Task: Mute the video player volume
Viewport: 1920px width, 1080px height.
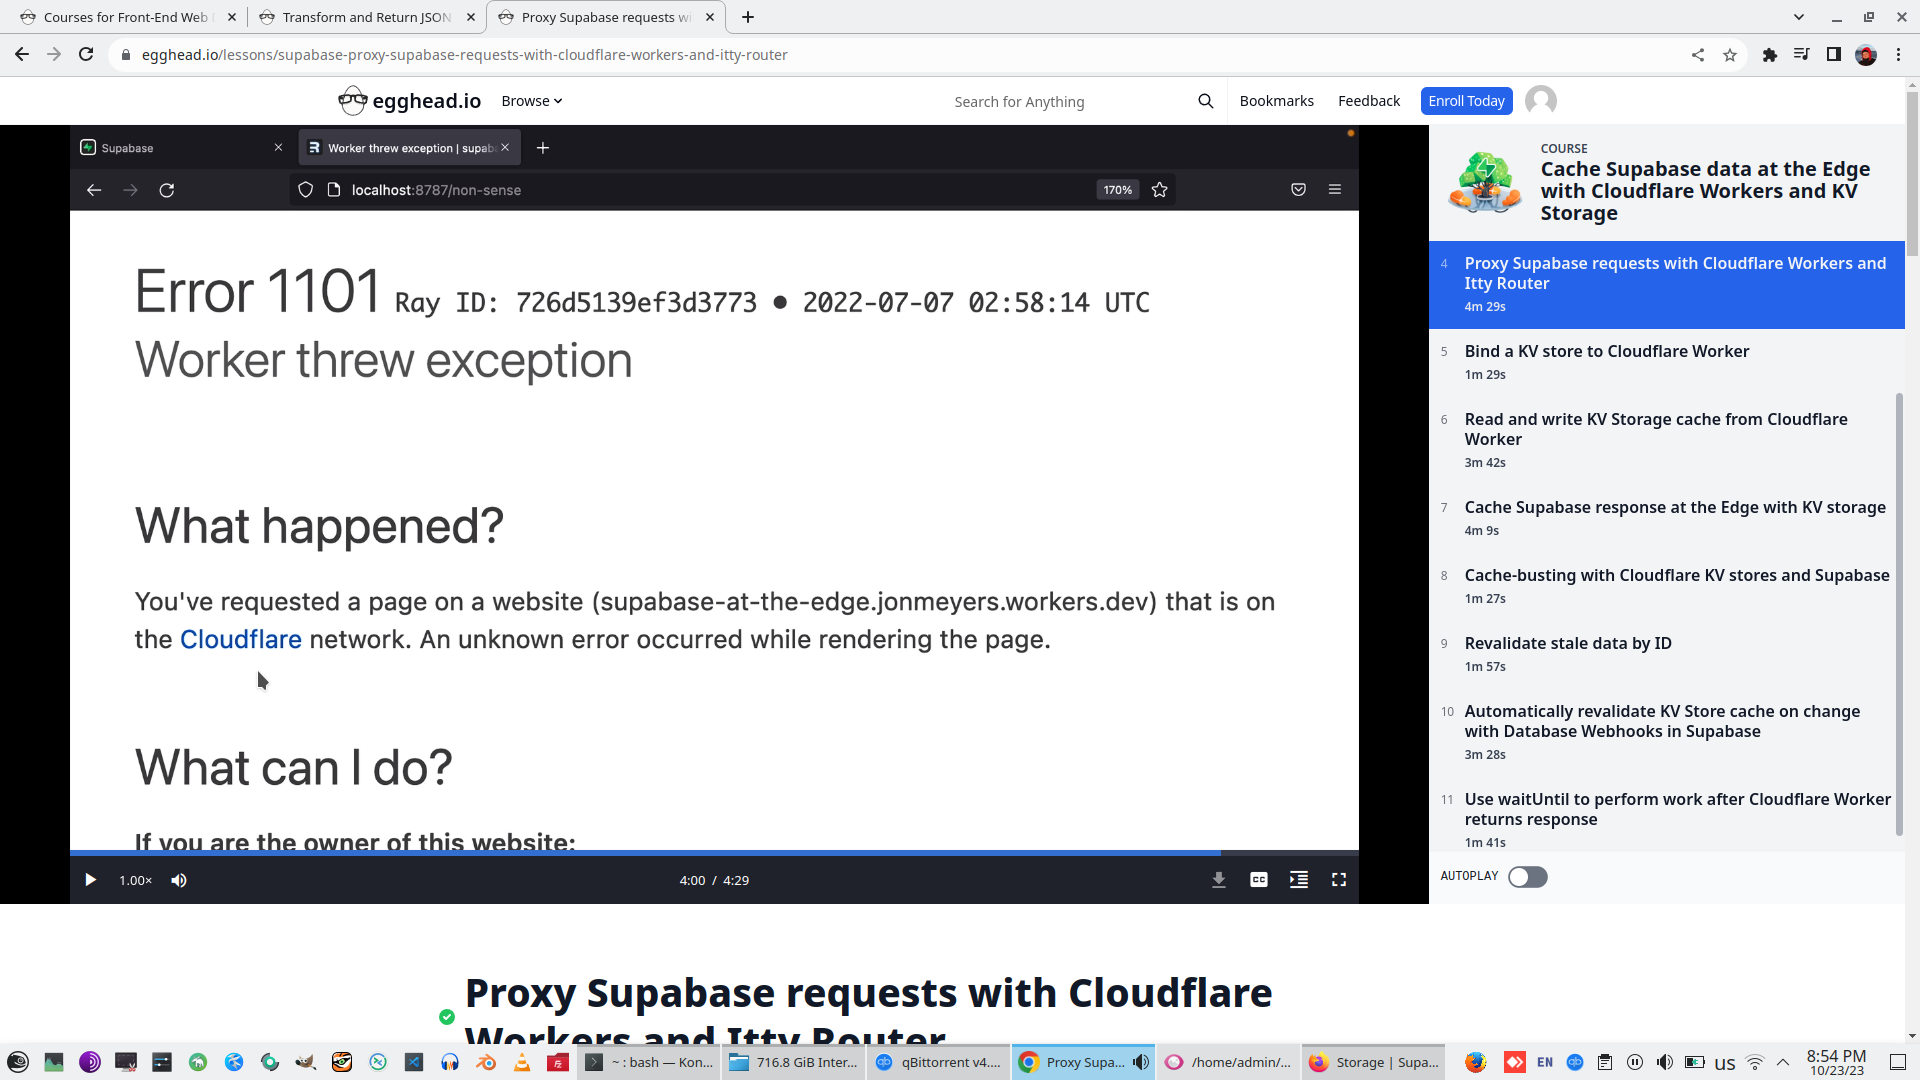Action: 179,880
